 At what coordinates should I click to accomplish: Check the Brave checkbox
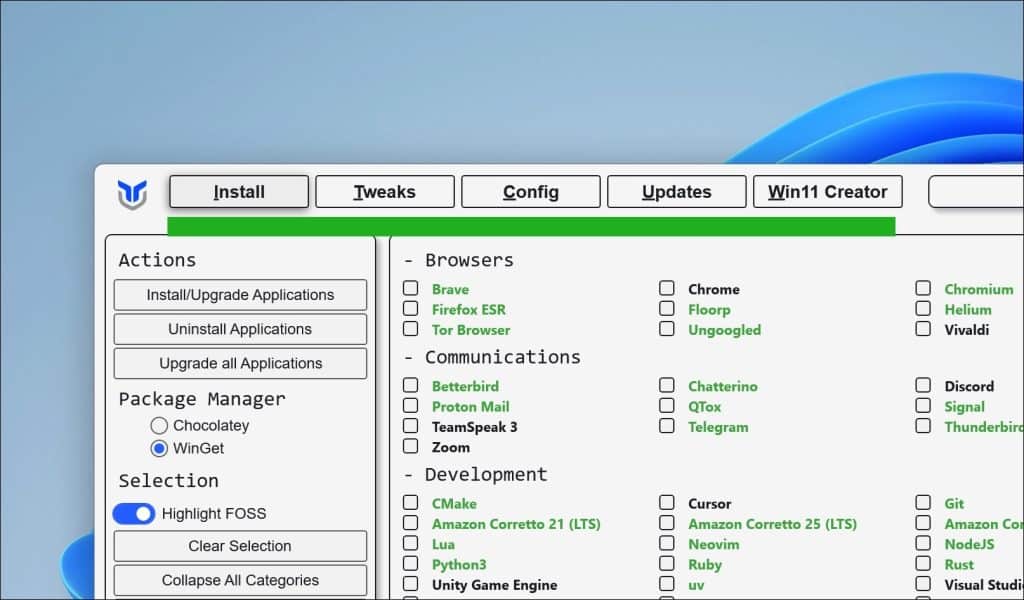pyautogui.click(x=410, y=288)
